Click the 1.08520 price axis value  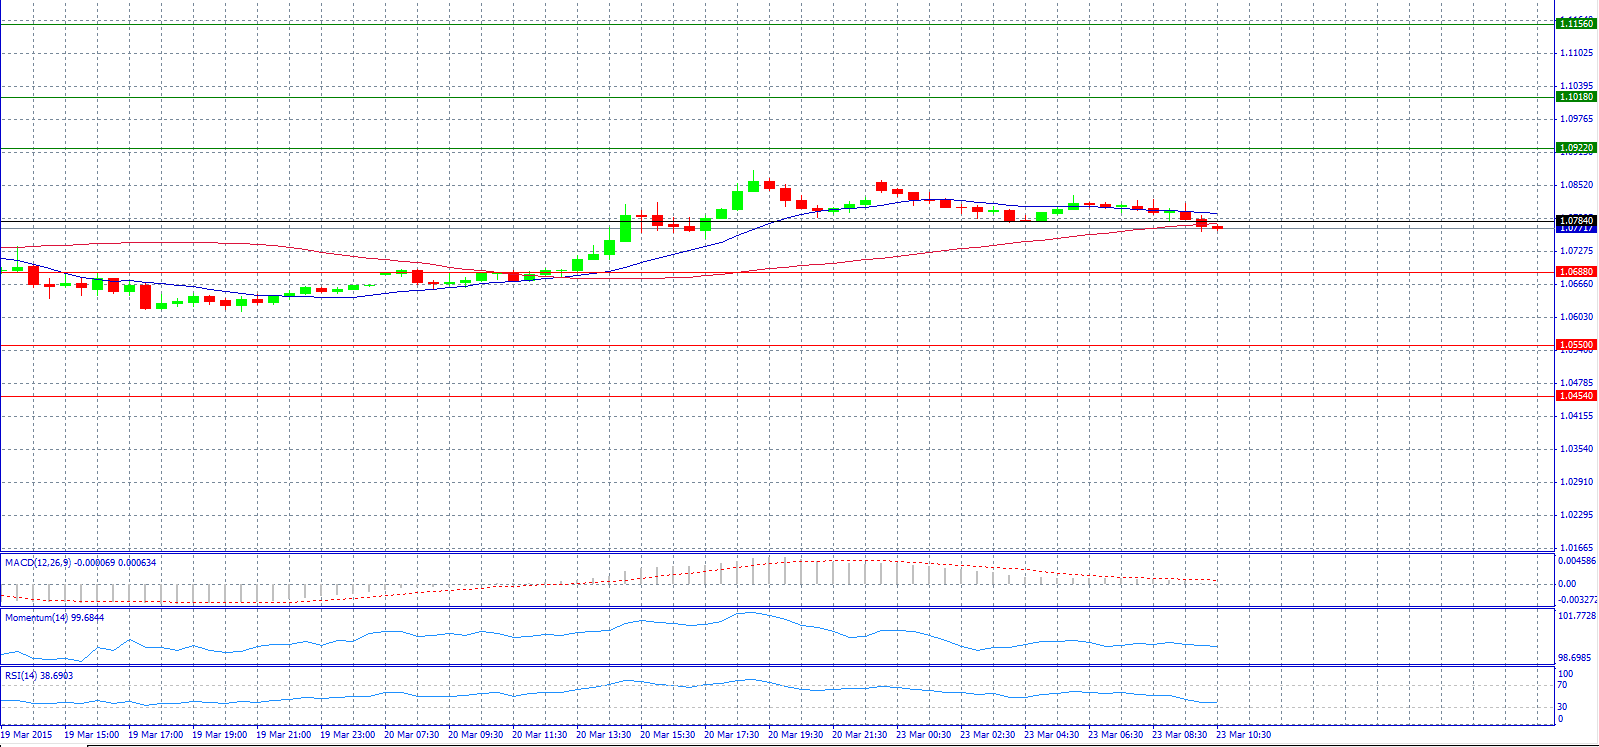click(x=1577, y=185)
